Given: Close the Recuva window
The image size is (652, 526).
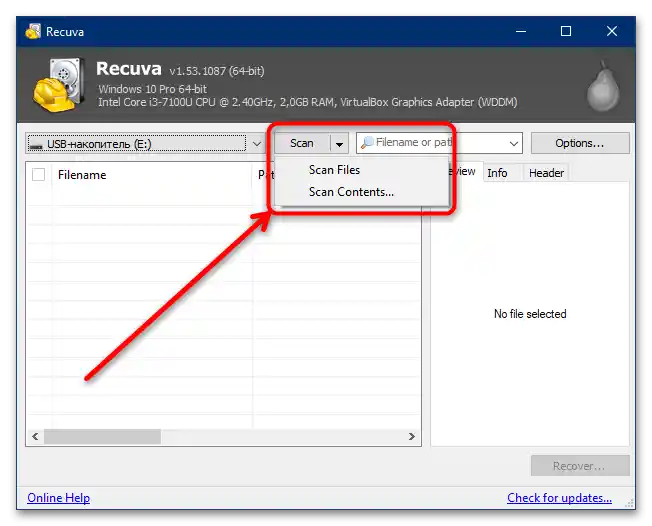Looking at the screenshot, I should coord(612,31).
